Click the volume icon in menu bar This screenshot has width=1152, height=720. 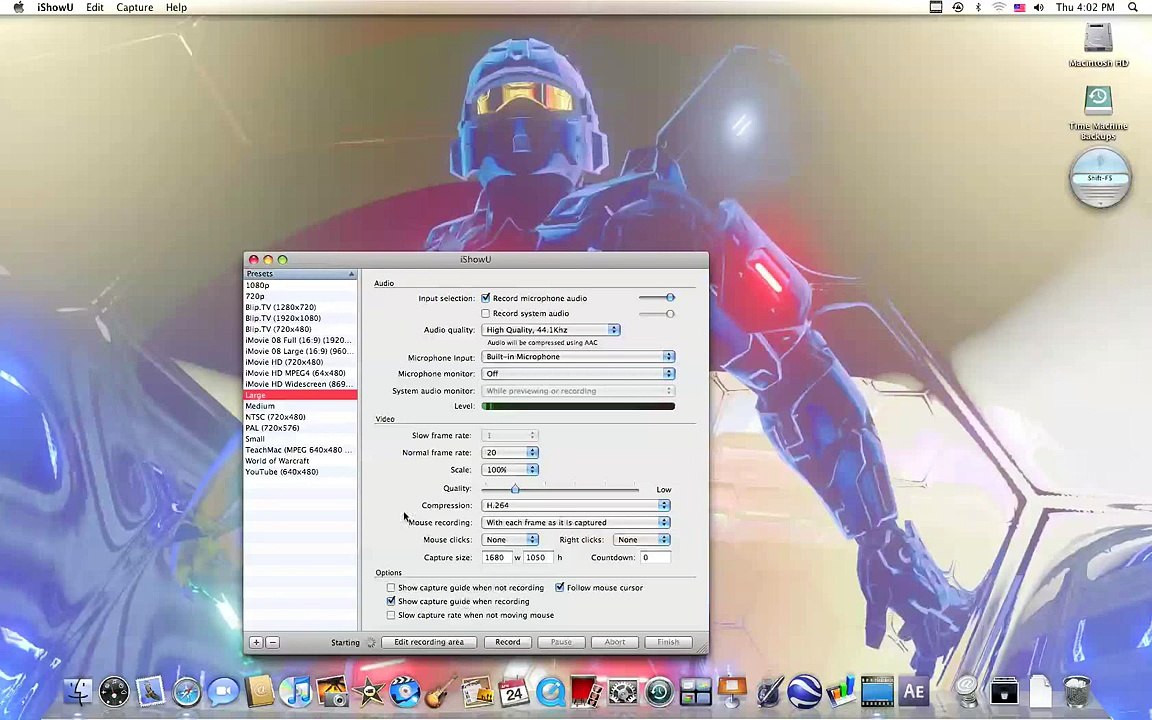[1039, 7]
